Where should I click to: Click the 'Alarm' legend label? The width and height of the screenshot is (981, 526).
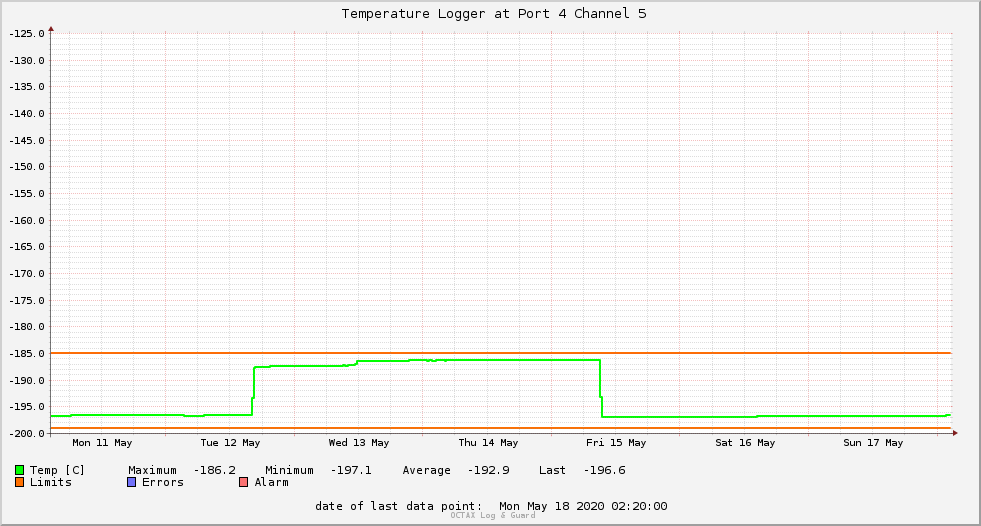tap(272, 482)
